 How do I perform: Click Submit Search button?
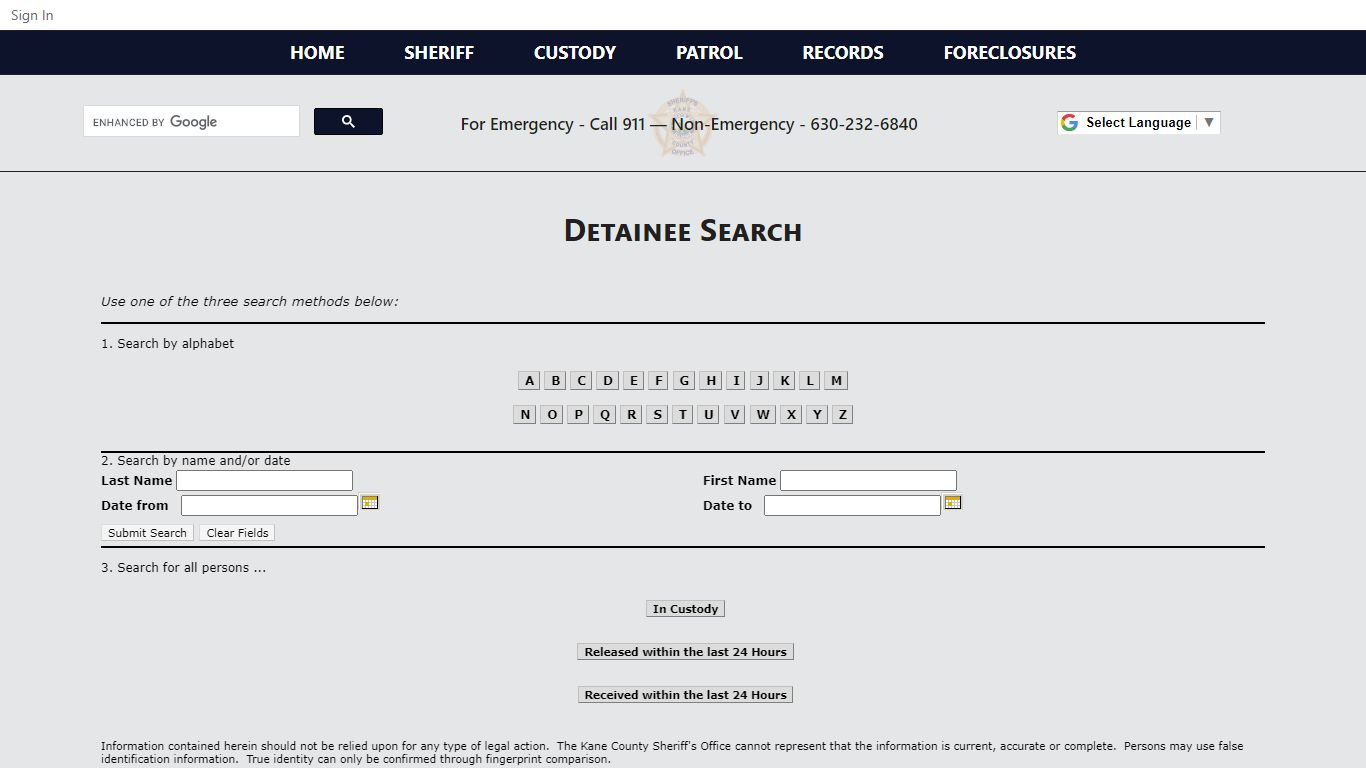coord(147,533)
